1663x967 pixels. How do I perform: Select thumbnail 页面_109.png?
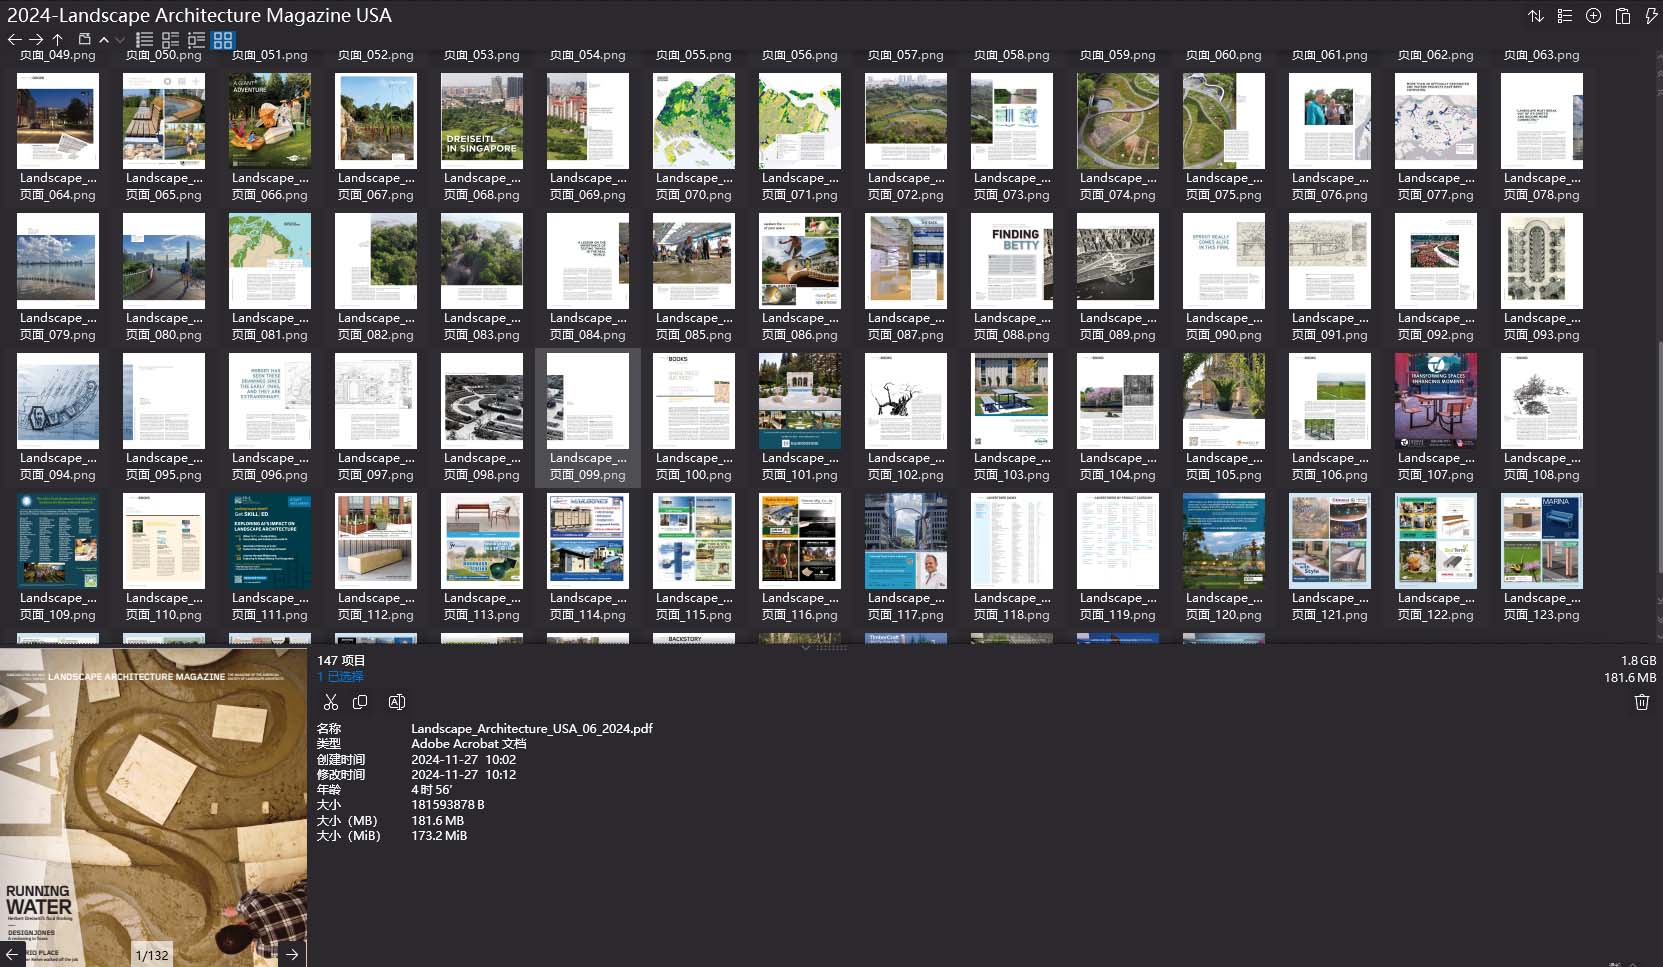coord(58,542)
